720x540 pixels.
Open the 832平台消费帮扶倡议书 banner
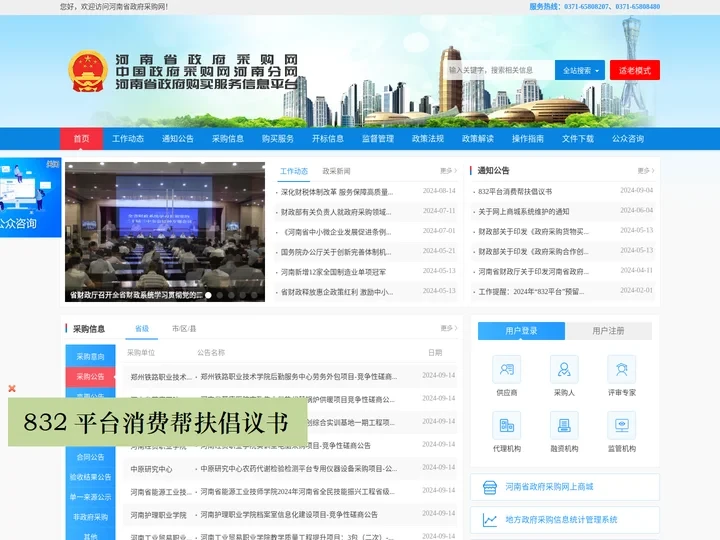point(158,422)
